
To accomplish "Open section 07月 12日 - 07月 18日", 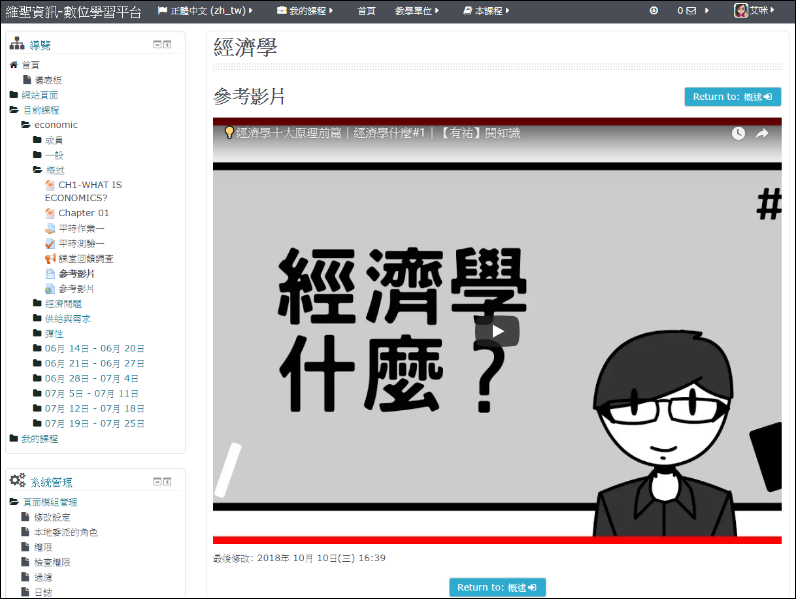I will point(94,409).
